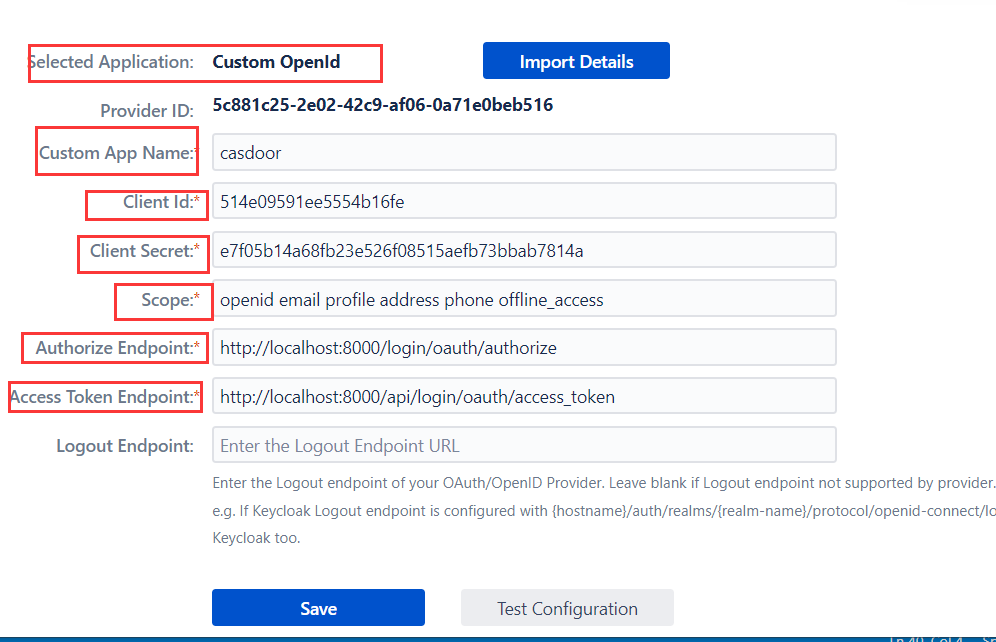Viewport: 996px width, 642px height.
Task: Click the Client Secret label
Action: click(x=143, y=250)
